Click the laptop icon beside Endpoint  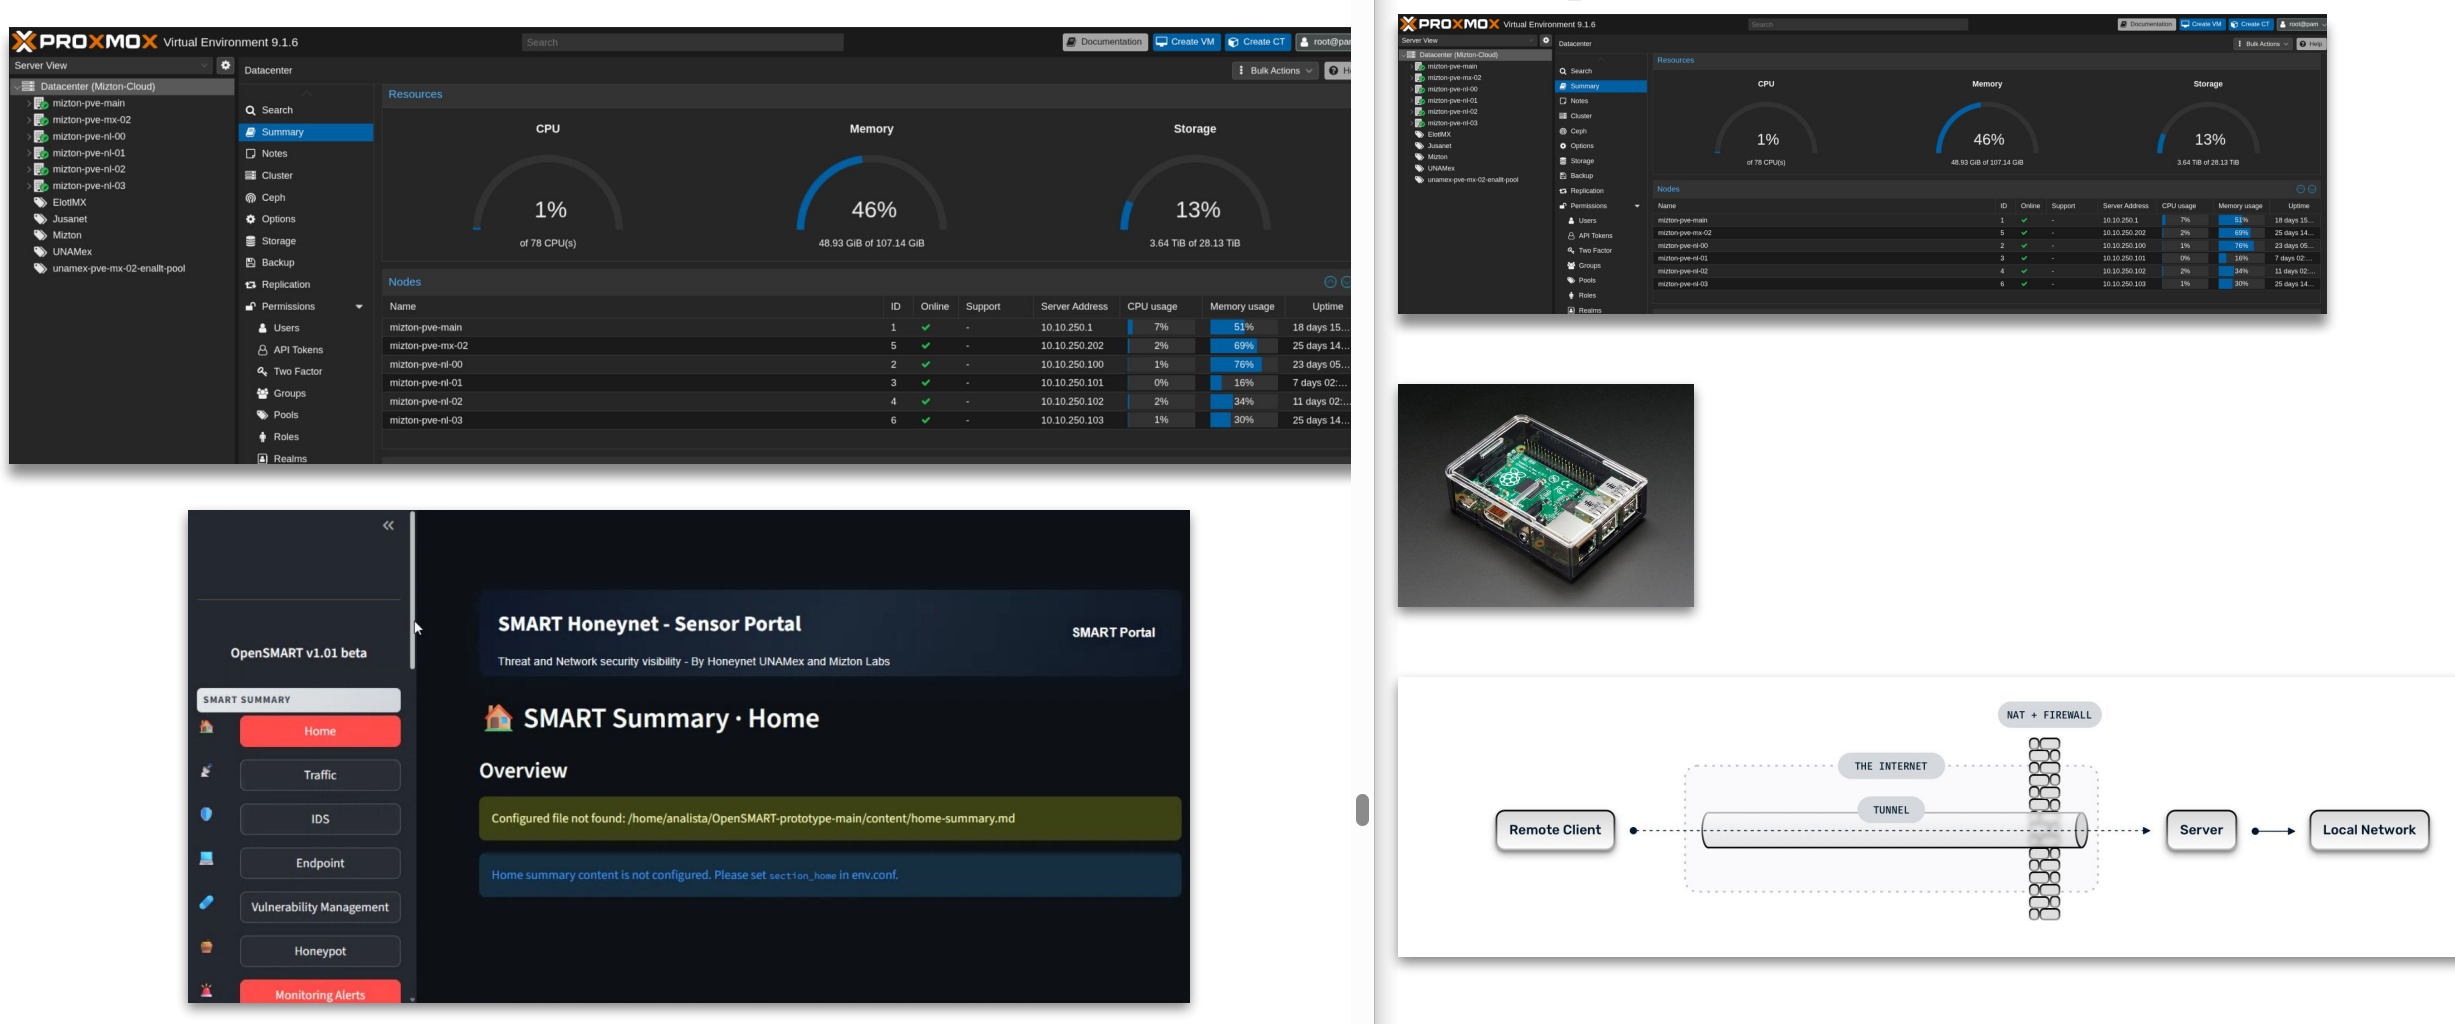pyautogui.click(x=207, y=859)
